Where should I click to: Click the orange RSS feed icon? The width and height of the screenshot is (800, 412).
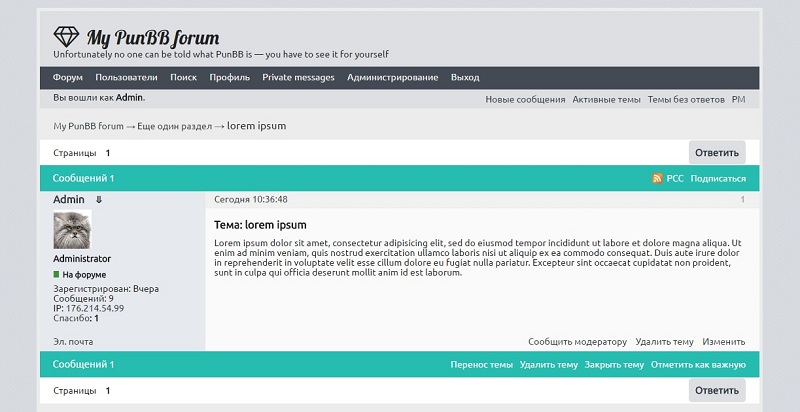click(x=657, y=178)
